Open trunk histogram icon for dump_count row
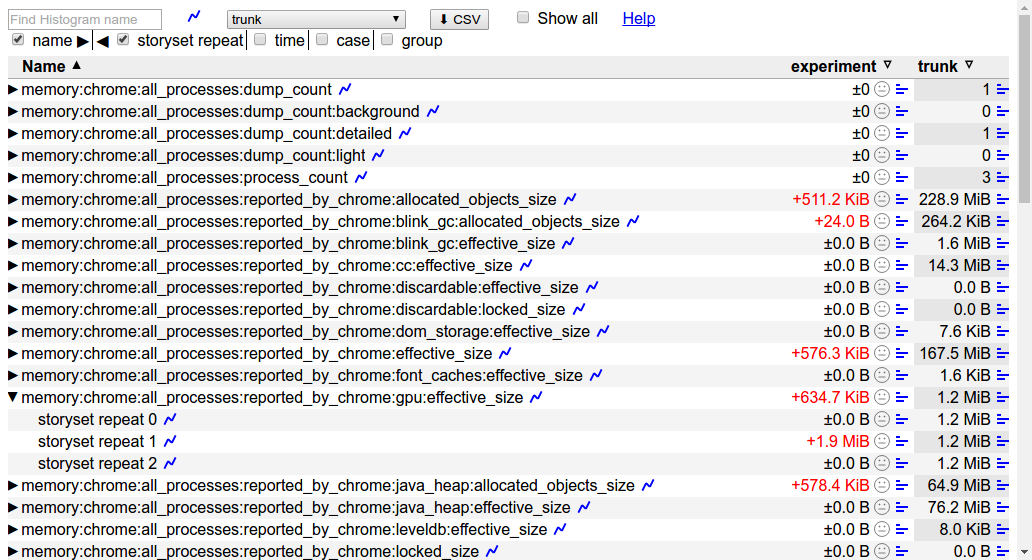Viewport: 1032px width, 560px height. [x=1002, y=89]
